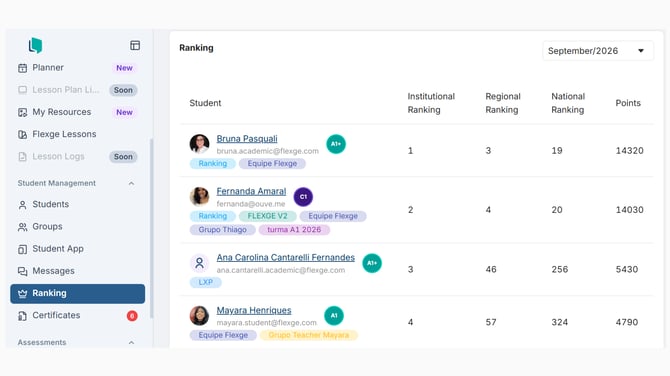The width and height of the screenshot is (670, 376).
Task: Click Bruna Pasquali's Ranking tag
Action: 212,164
